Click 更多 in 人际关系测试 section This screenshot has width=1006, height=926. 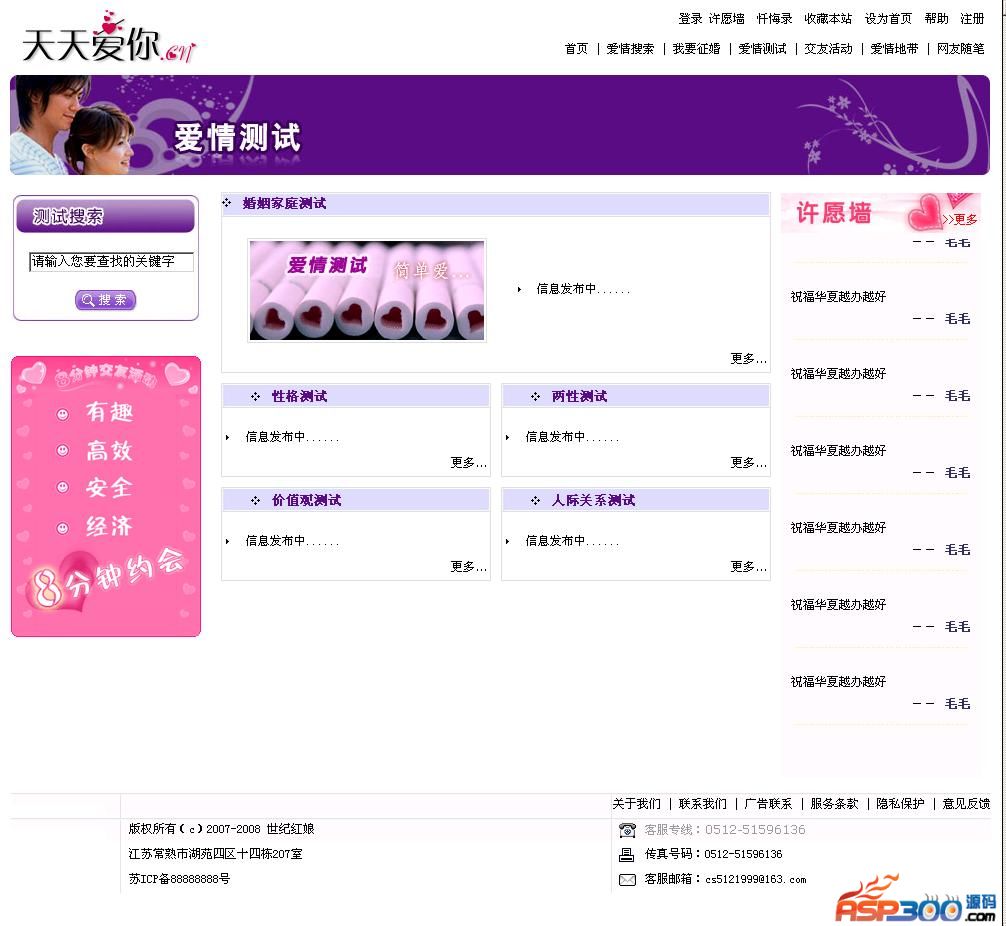(748, 567)
